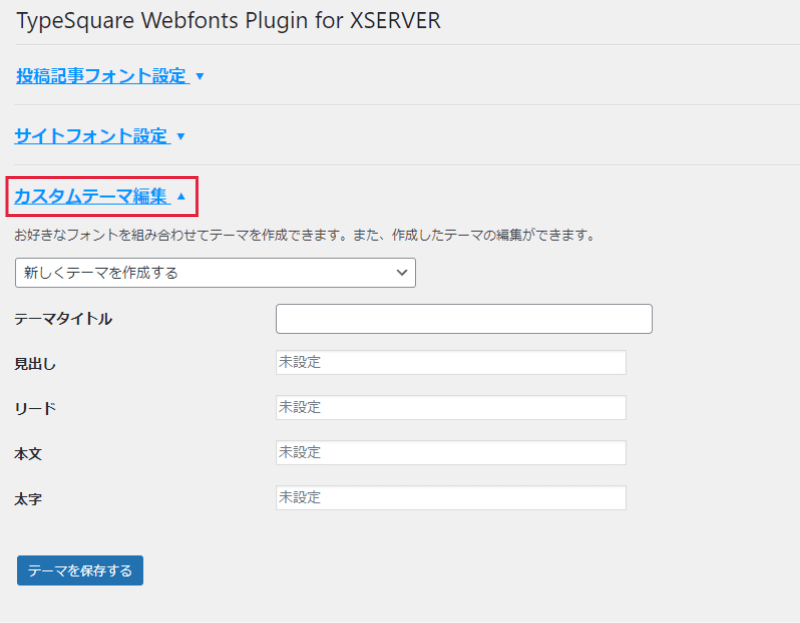Collapse the カスタムテーマ編集 section

point(91,196)
